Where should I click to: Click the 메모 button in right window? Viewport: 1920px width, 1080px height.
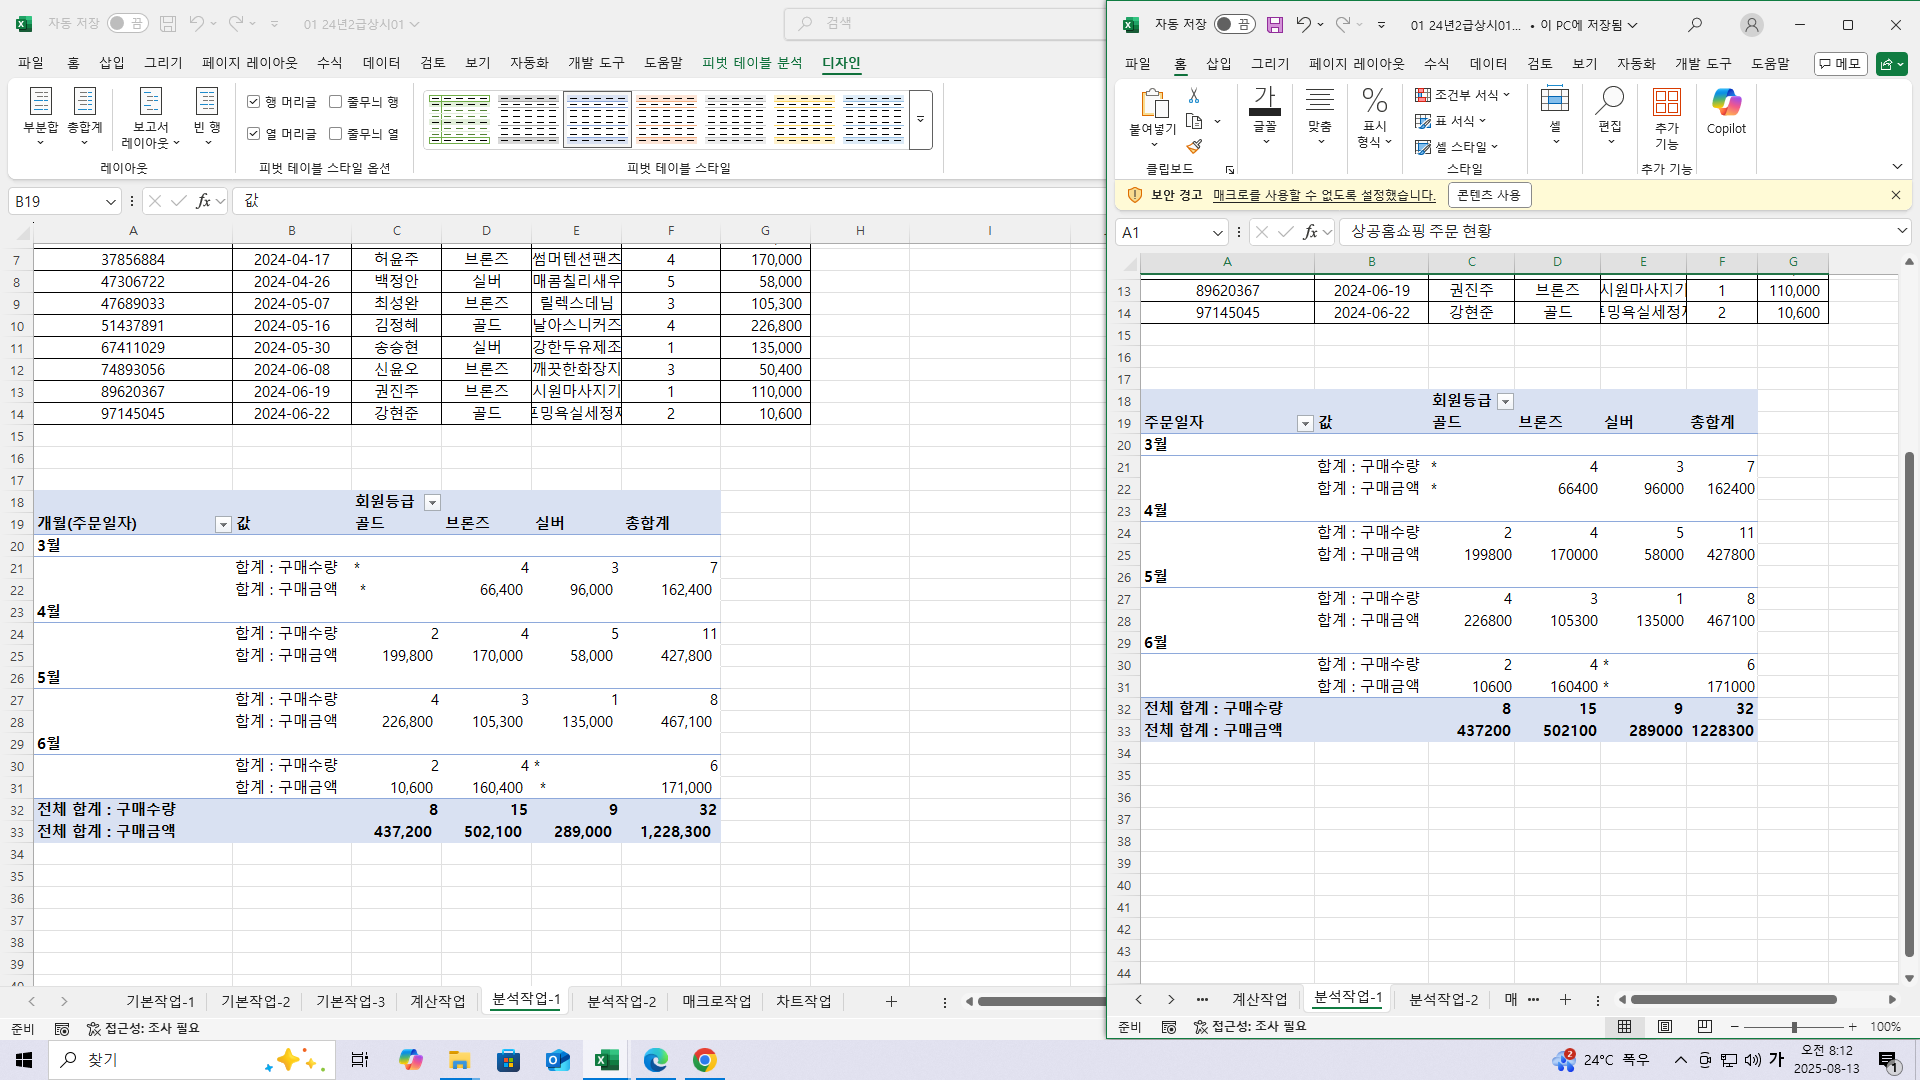[1840, 64]
